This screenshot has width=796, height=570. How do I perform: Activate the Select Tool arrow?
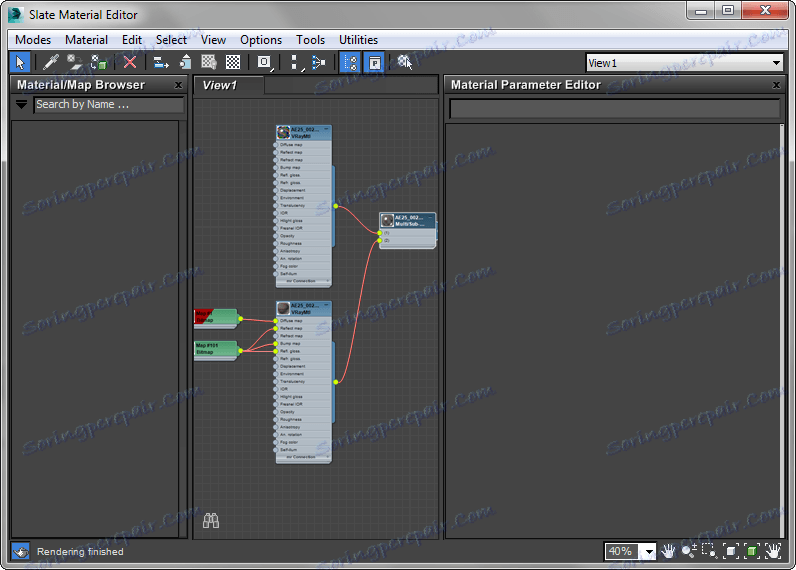click(20, 62)
